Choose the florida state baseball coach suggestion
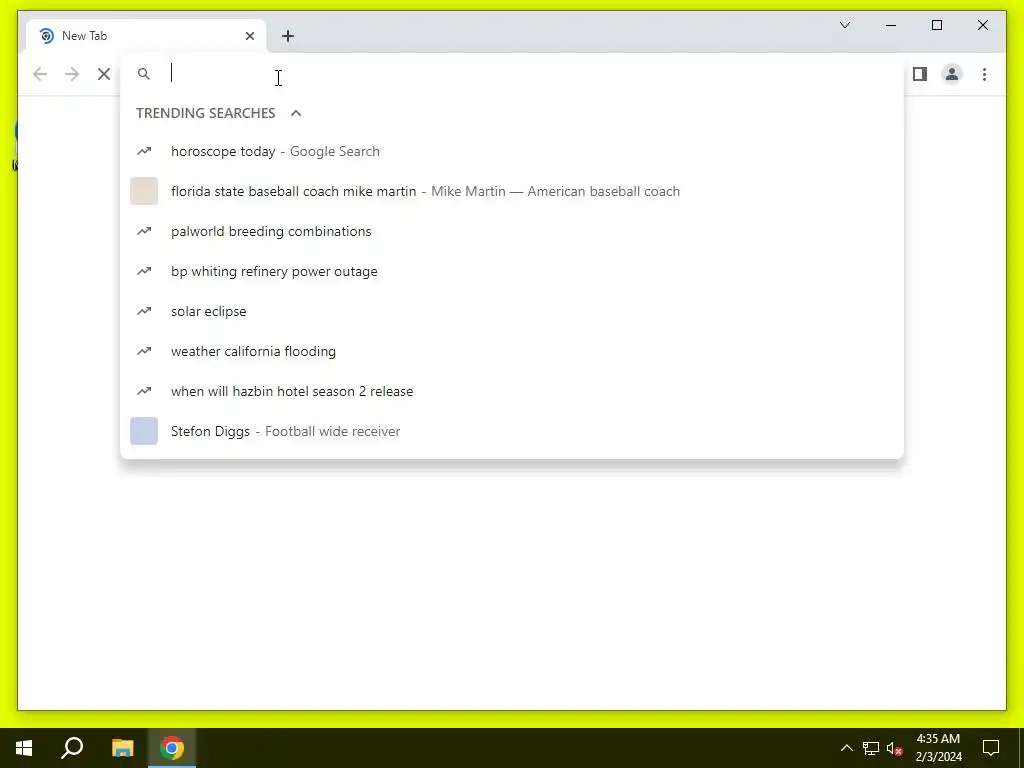1024x768 pixels. (x=512, y=191)
